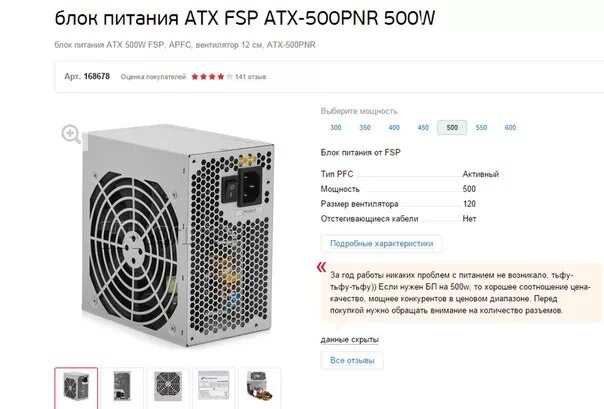Image resolution: width=604 pixels, height=409 pixels.
Task: Click the star rating icons
Action: 212,77
